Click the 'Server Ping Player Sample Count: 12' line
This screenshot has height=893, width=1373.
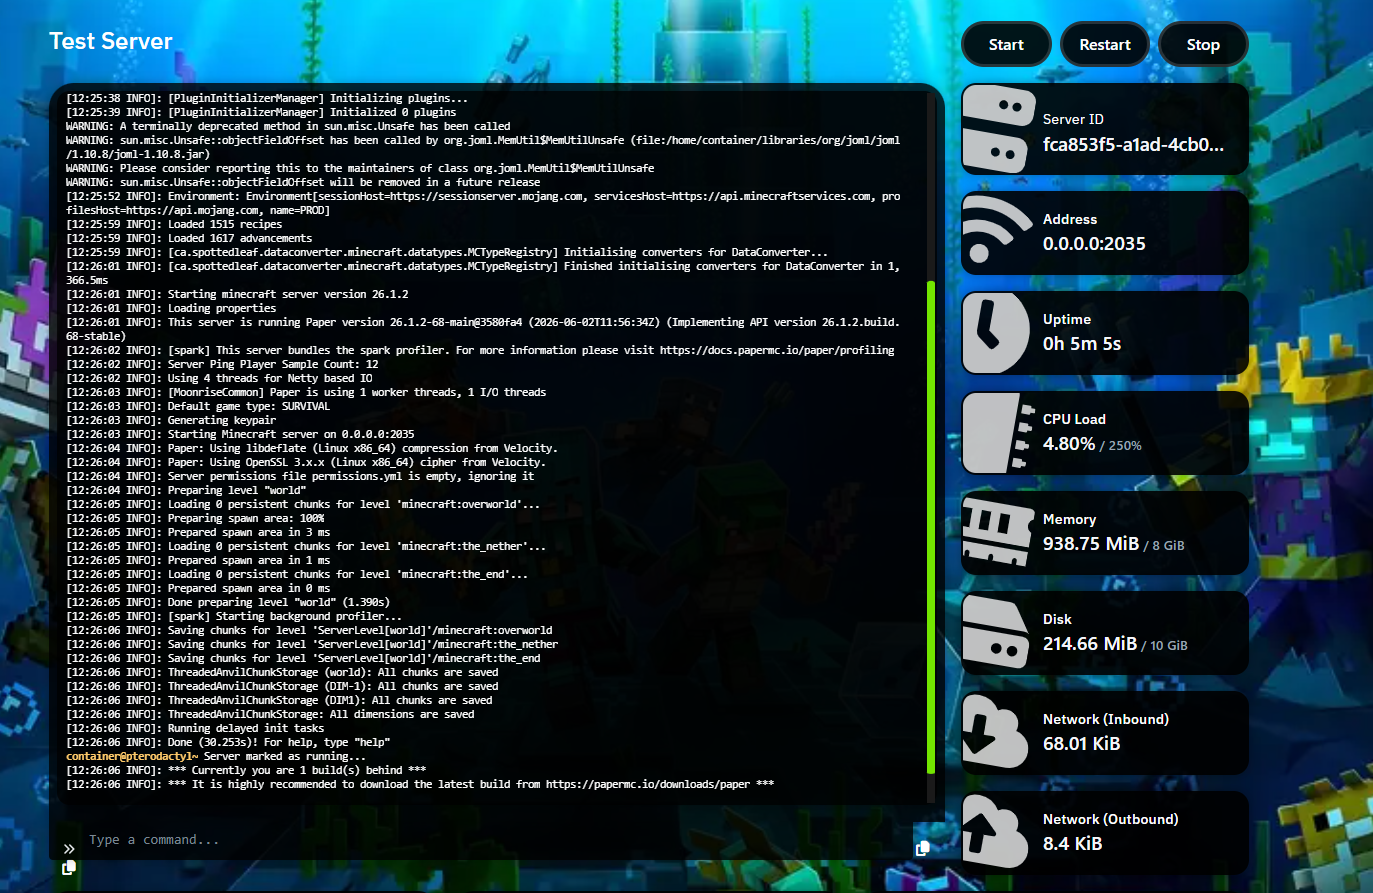tap(222, 364)
